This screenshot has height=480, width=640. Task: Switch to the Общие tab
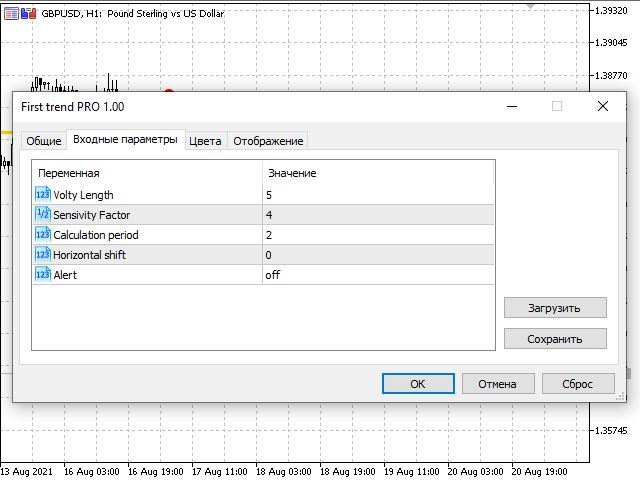[44, 141]
